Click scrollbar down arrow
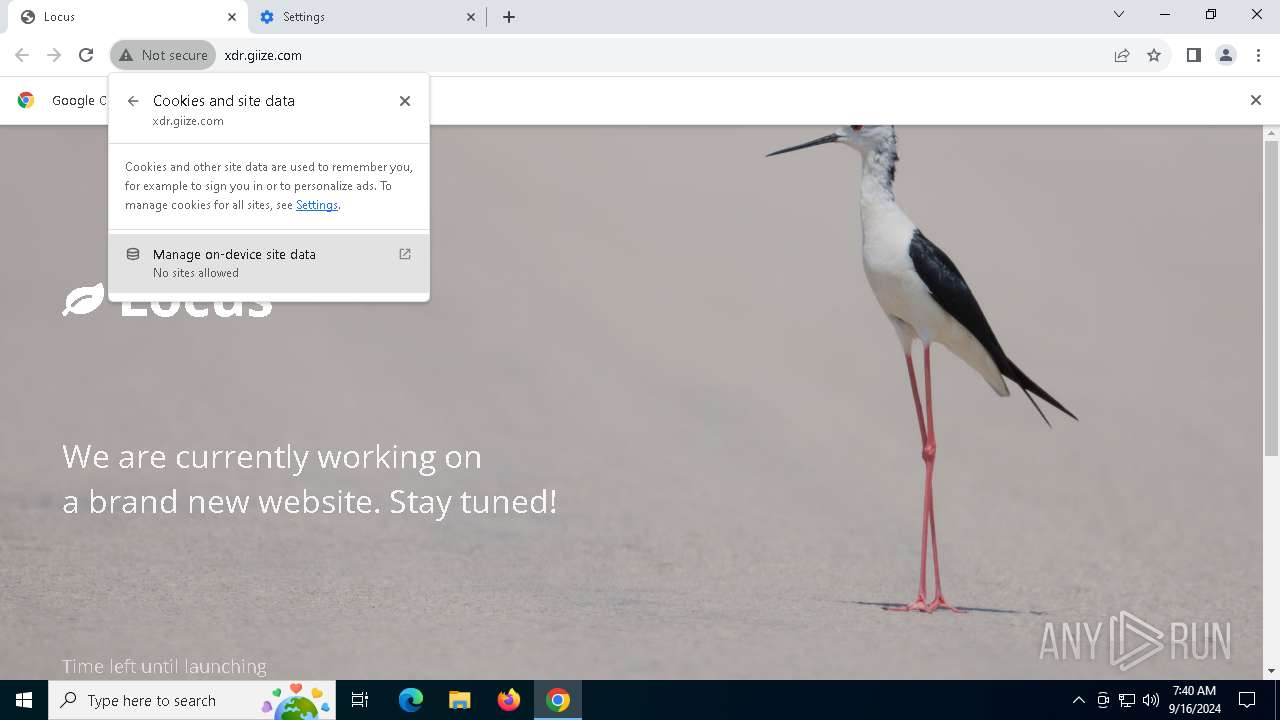 click(x=1272, y=671)
